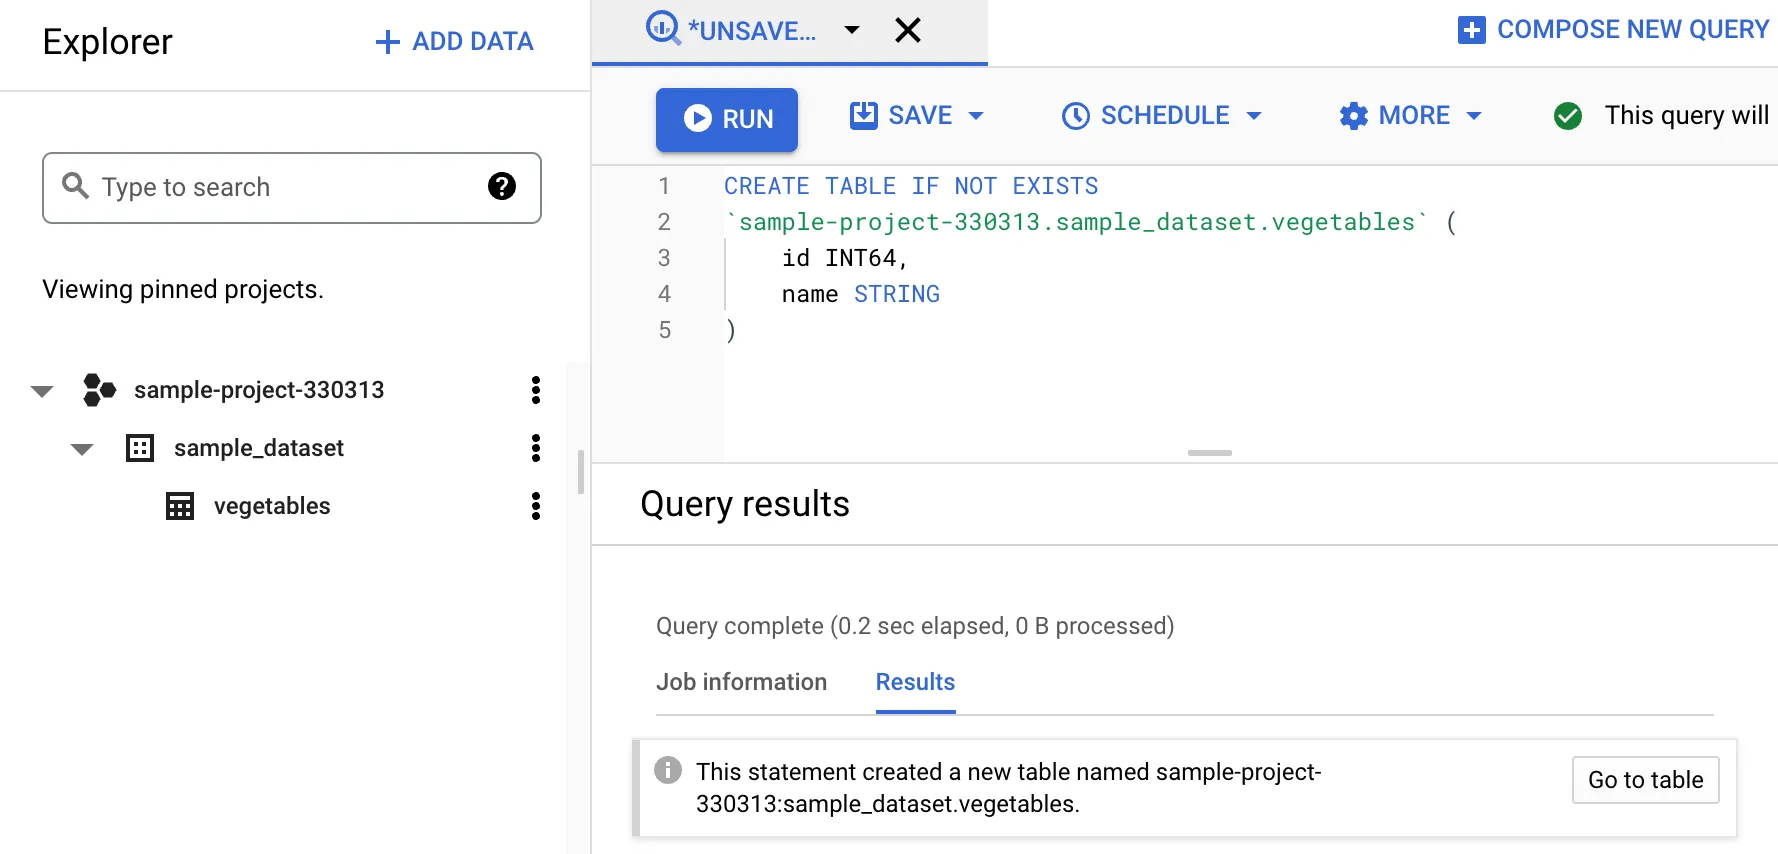The height and width of the screenshot is (854, 1778).
Task: Close the unsaved query tab
Action: pos(907,30)
